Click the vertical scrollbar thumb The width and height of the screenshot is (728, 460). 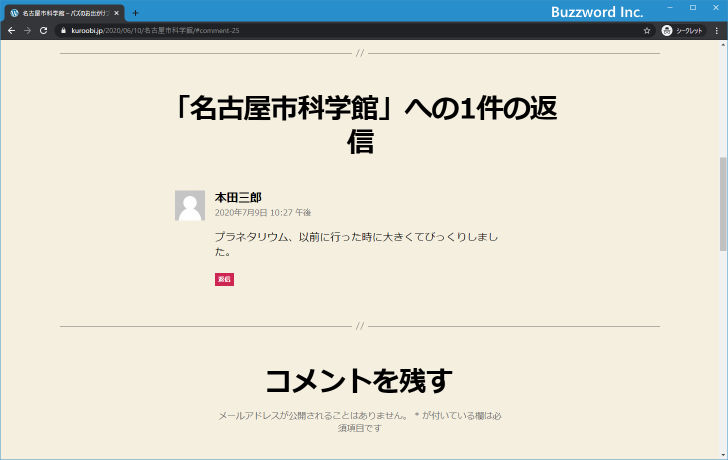click(x=723, y=204)
